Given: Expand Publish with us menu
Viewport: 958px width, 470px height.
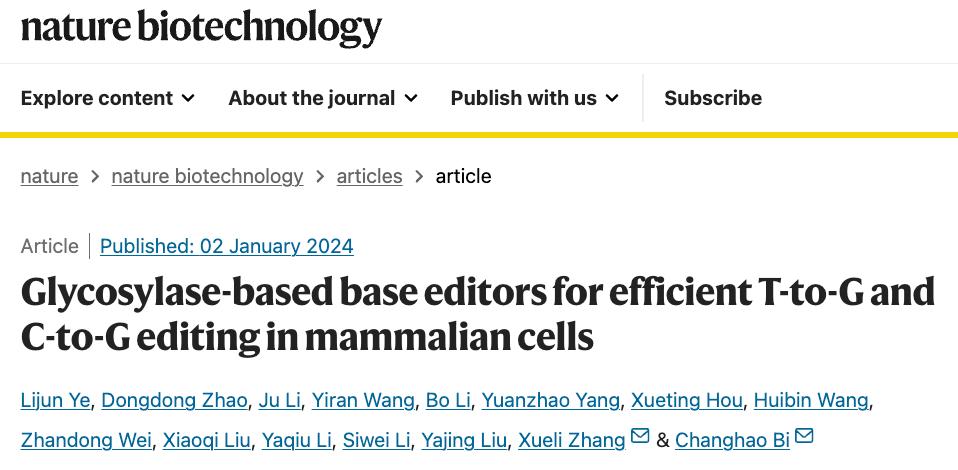Looking at the screenshot, I should [x=535, y=98].
